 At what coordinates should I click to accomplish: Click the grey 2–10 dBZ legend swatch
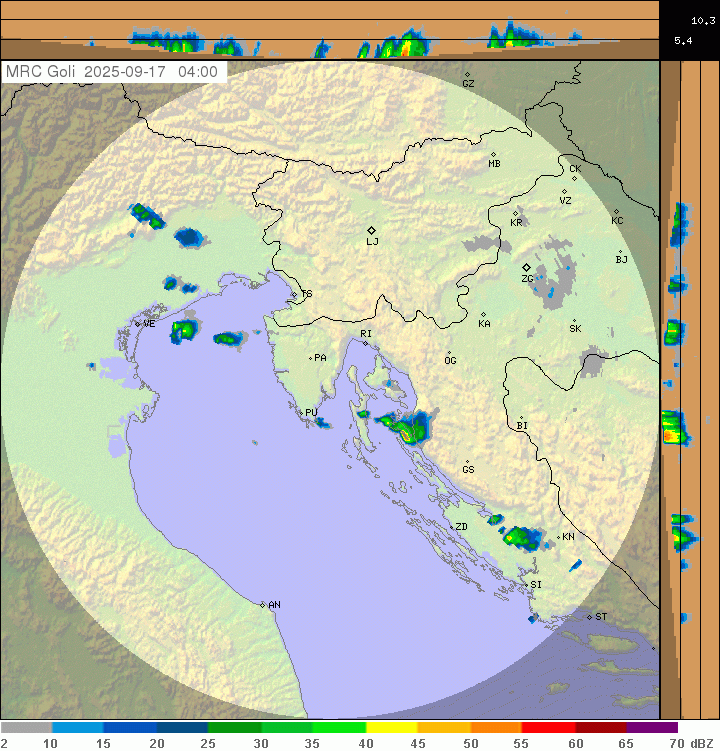pyautogui.click(x=26, y=728)
